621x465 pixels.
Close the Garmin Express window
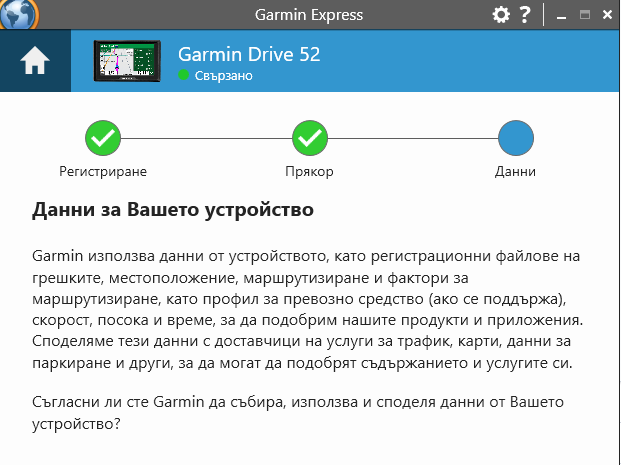click(607, 15)
